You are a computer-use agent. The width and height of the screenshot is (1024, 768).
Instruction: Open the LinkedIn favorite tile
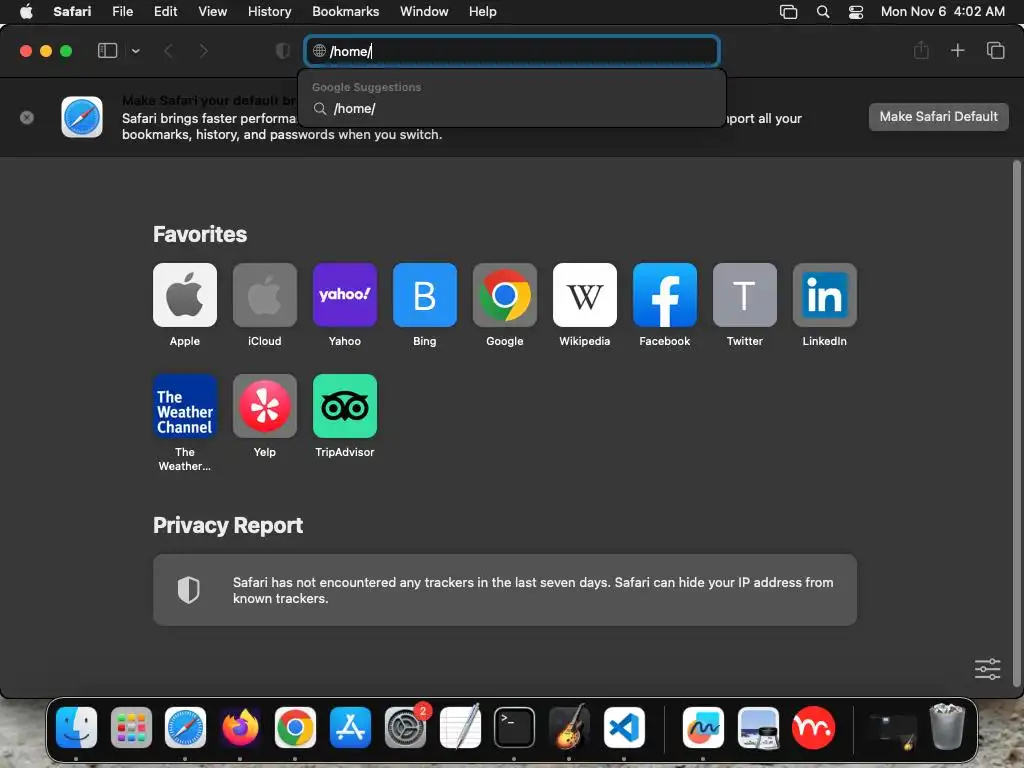[x=825, y=295]
